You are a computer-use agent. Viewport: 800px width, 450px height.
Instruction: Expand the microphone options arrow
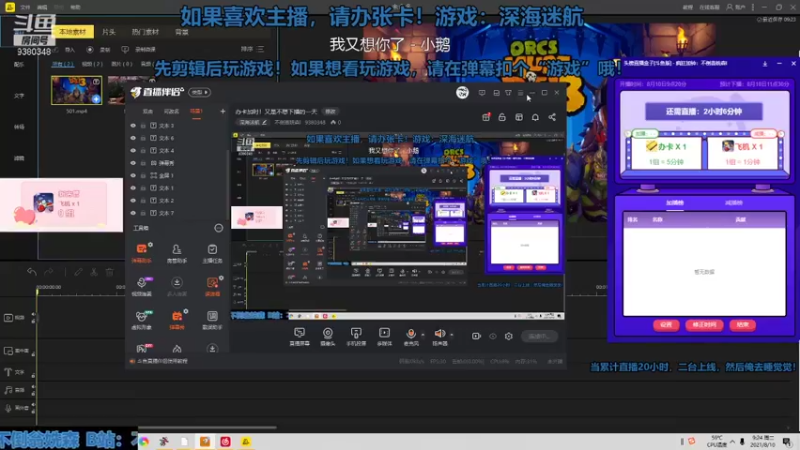click(x=423, y=335)
